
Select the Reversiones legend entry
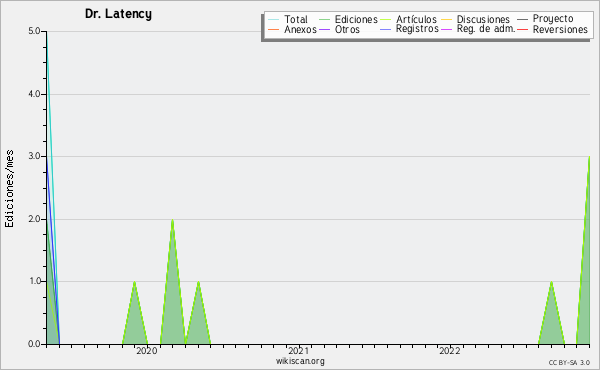(x=552, y=29)
